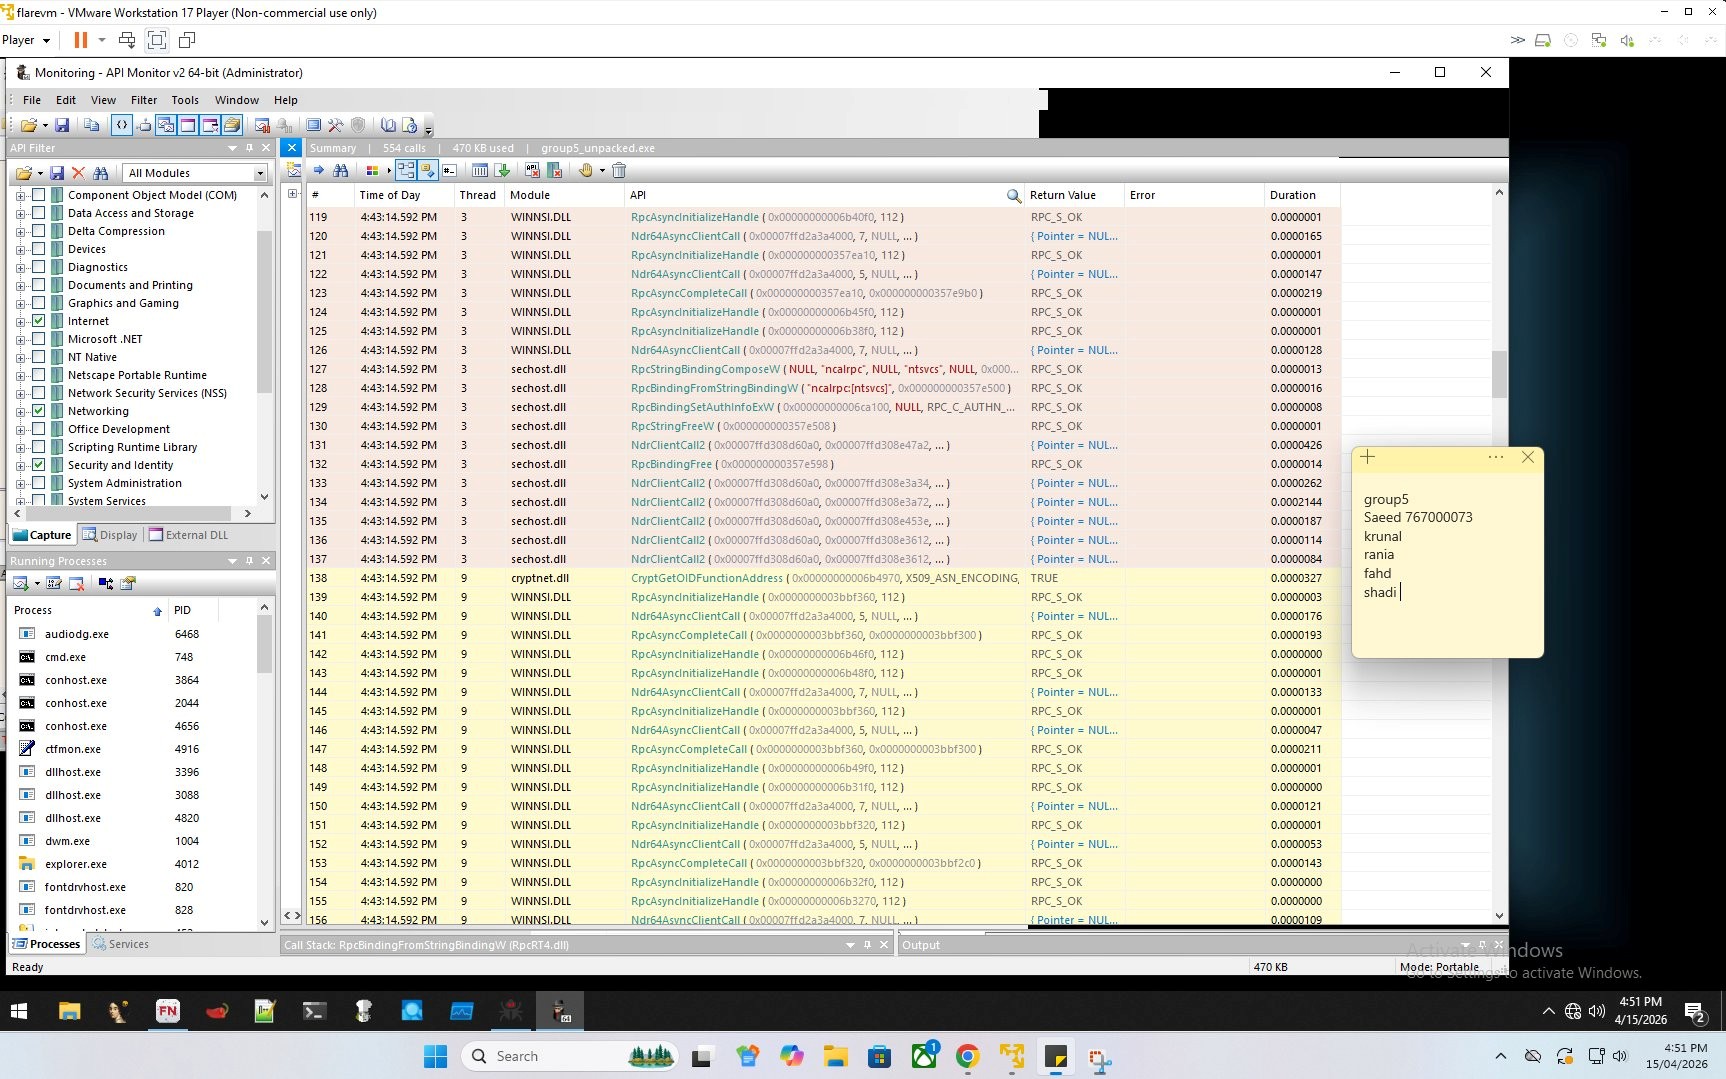Screen dimensions: 1726x1079
Task: Click the trash can clear calls icon
Action: (619, 171)
